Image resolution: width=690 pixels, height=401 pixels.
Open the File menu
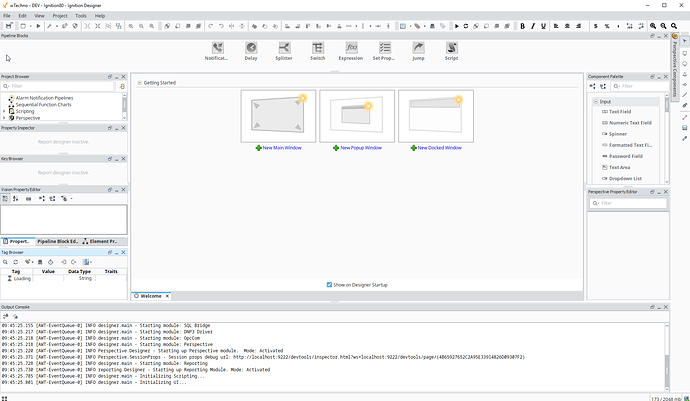point(7,16)
